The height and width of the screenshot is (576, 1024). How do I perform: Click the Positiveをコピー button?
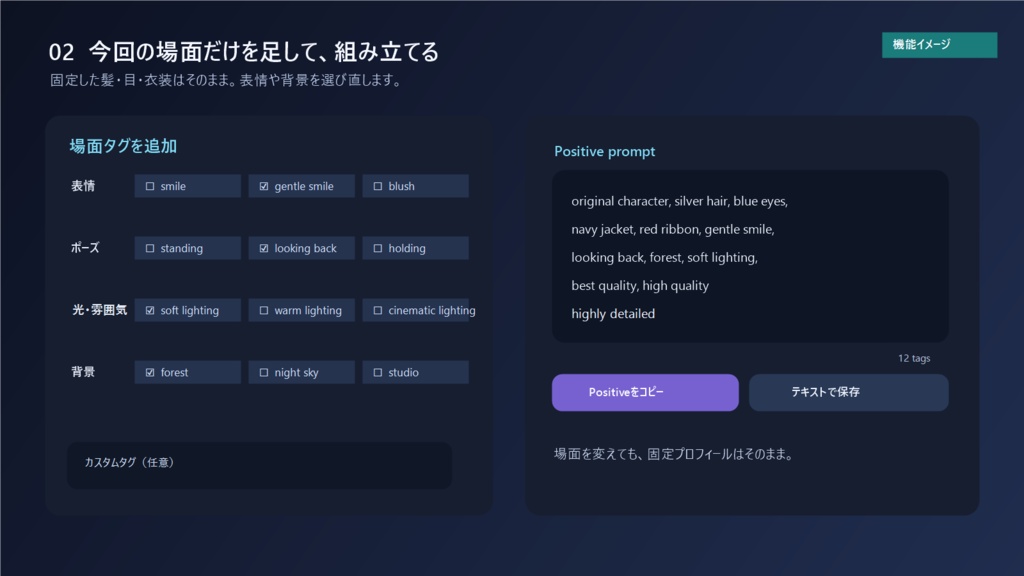[x=645, y=392]
